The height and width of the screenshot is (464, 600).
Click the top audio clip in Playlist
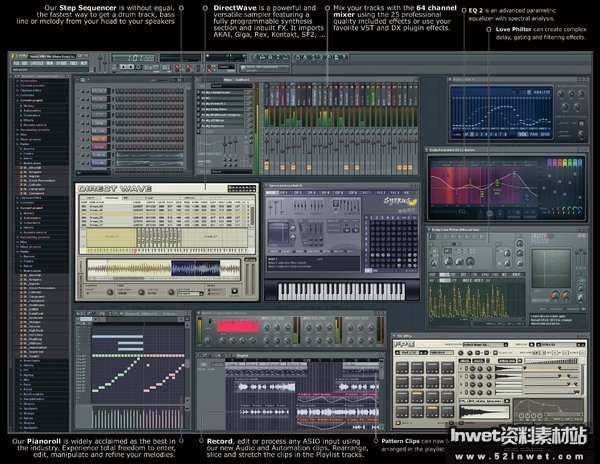[x=266, y=387]
